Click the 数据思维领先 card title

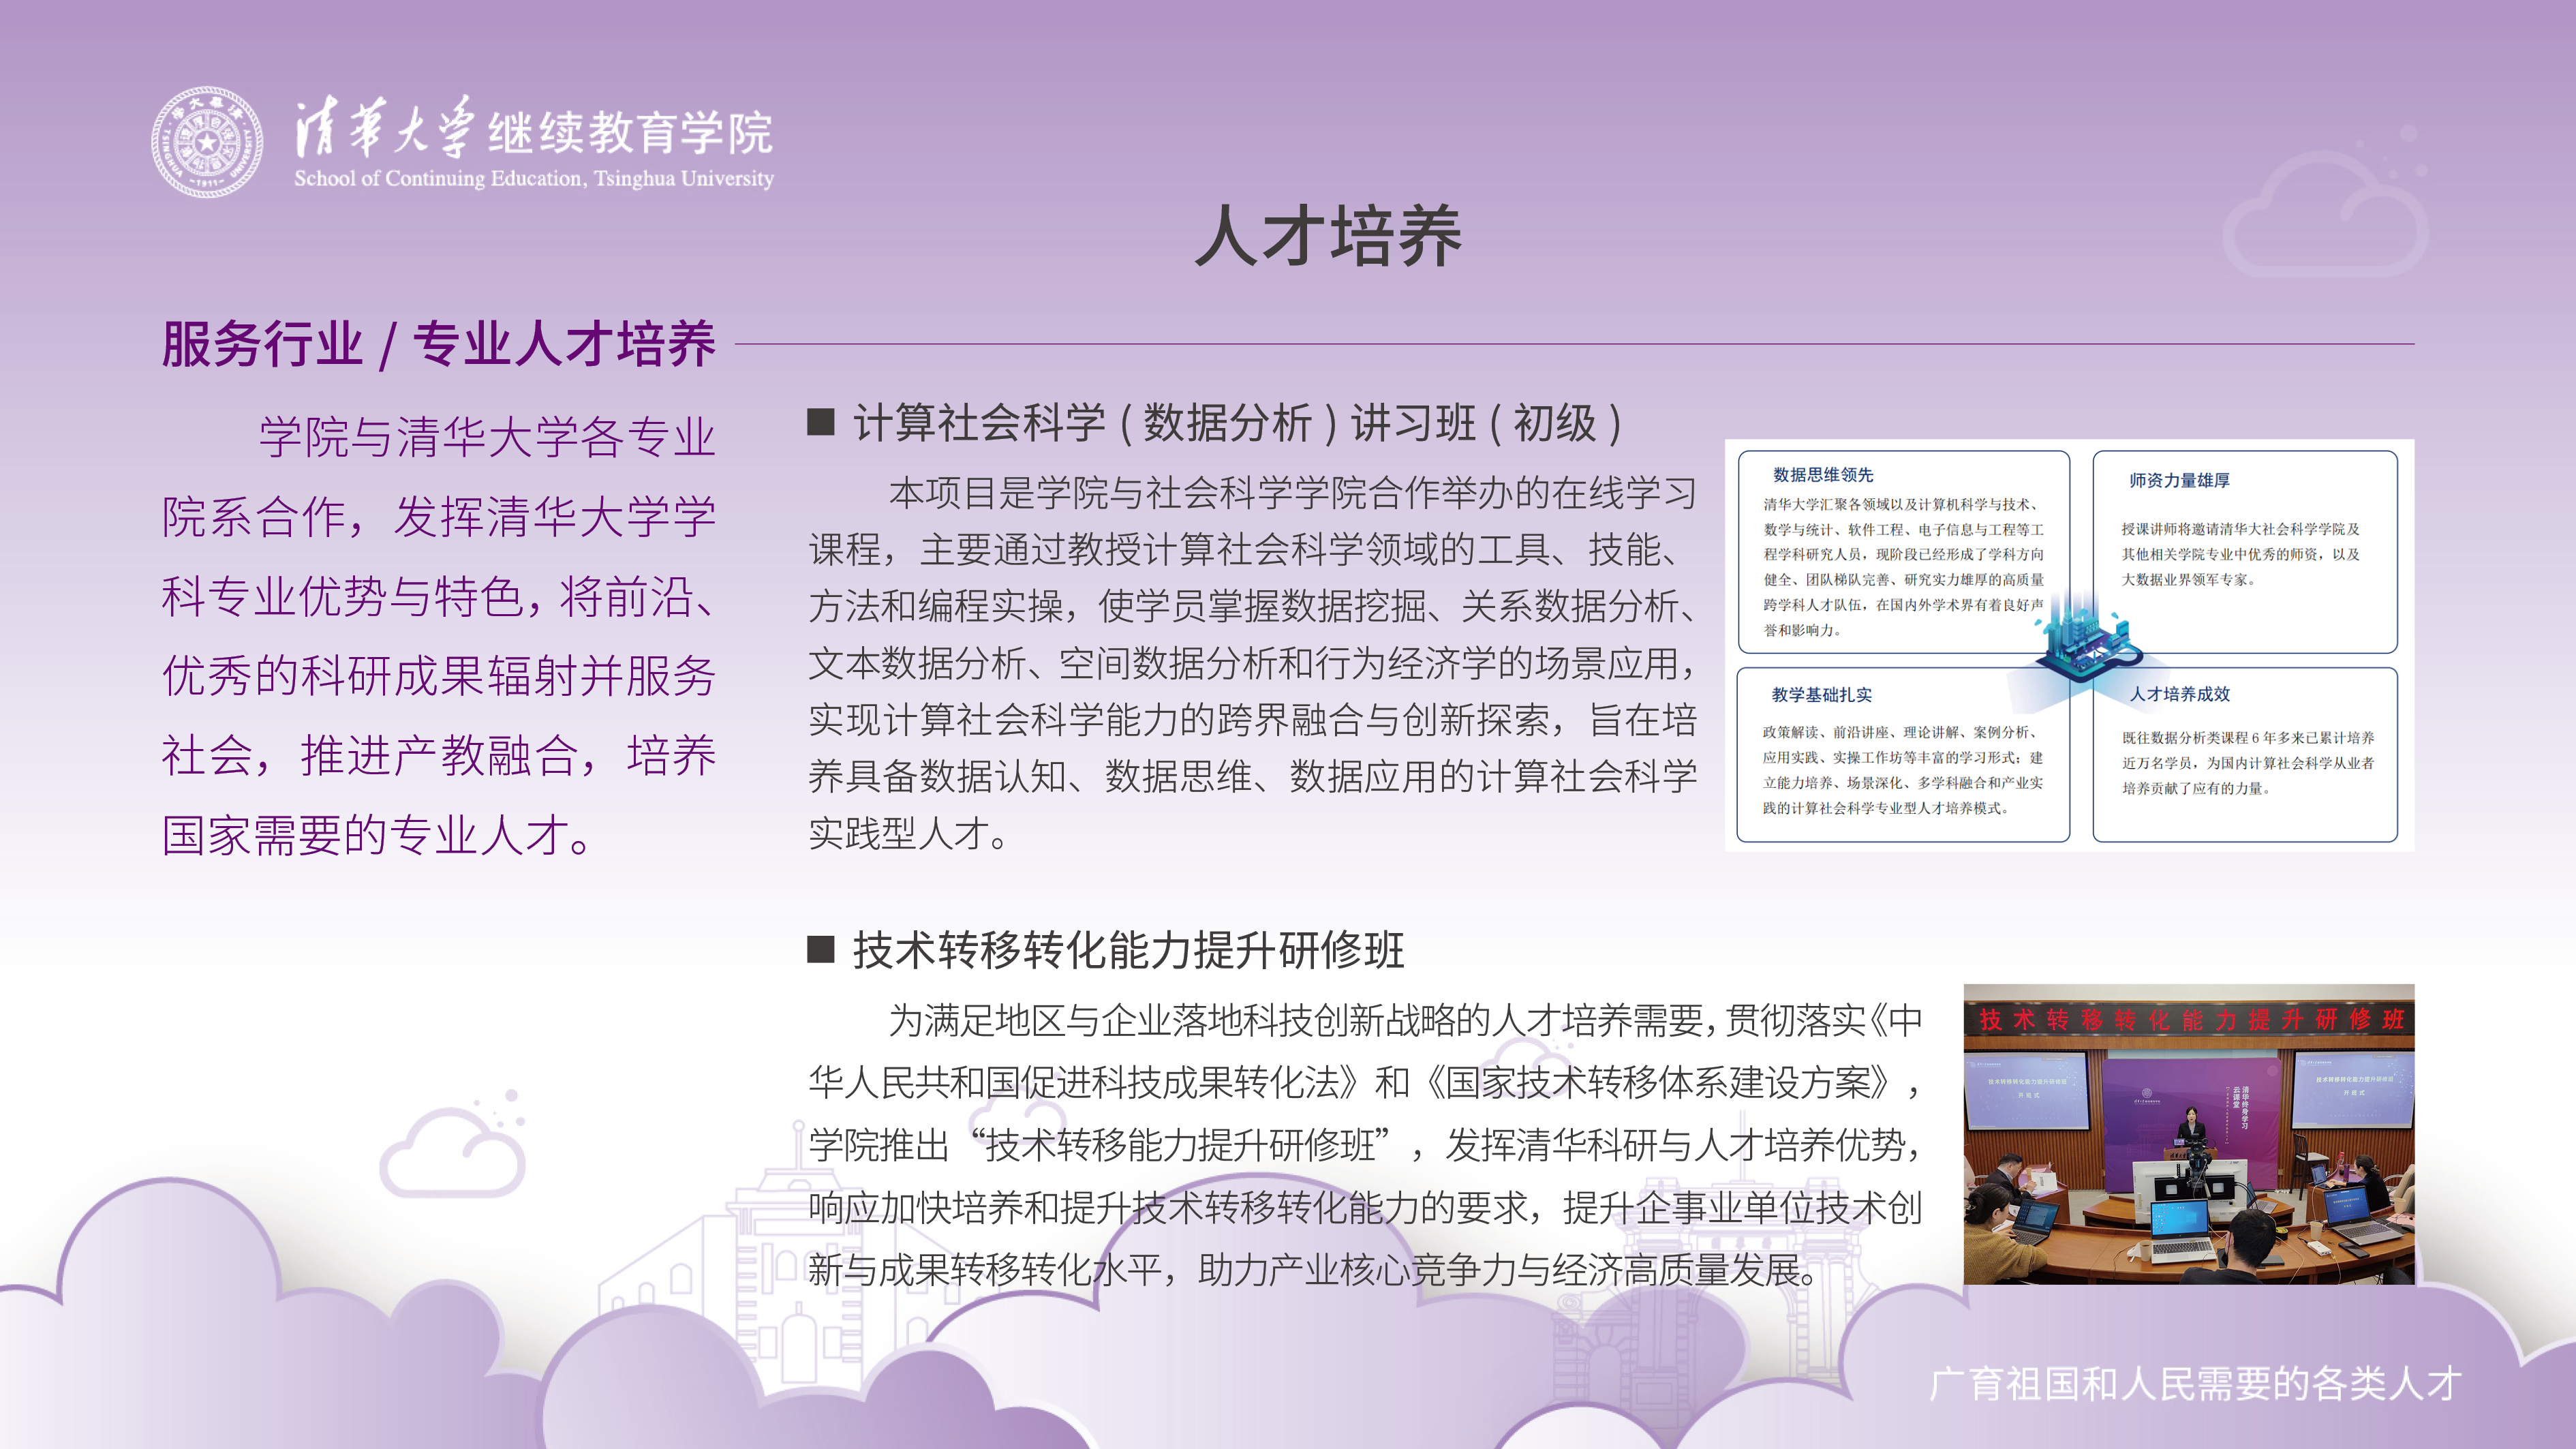click(1823, 475)
